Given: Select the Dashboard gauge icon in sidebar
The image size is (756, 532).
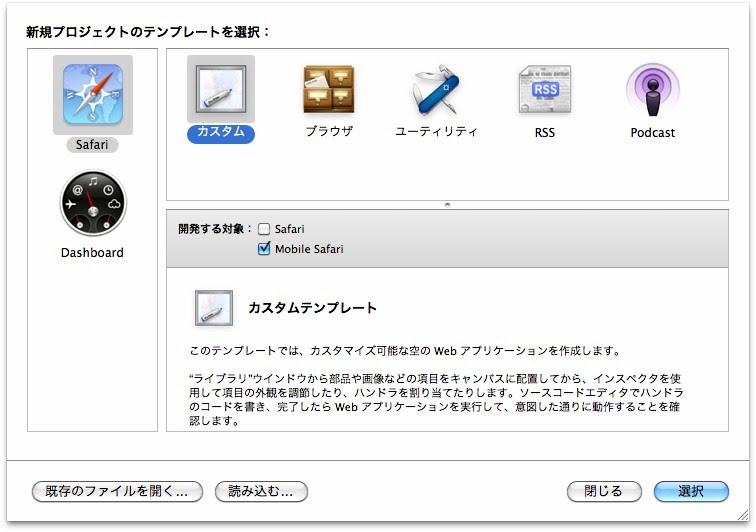Looking at the screenshot, I should pos(92,203).
